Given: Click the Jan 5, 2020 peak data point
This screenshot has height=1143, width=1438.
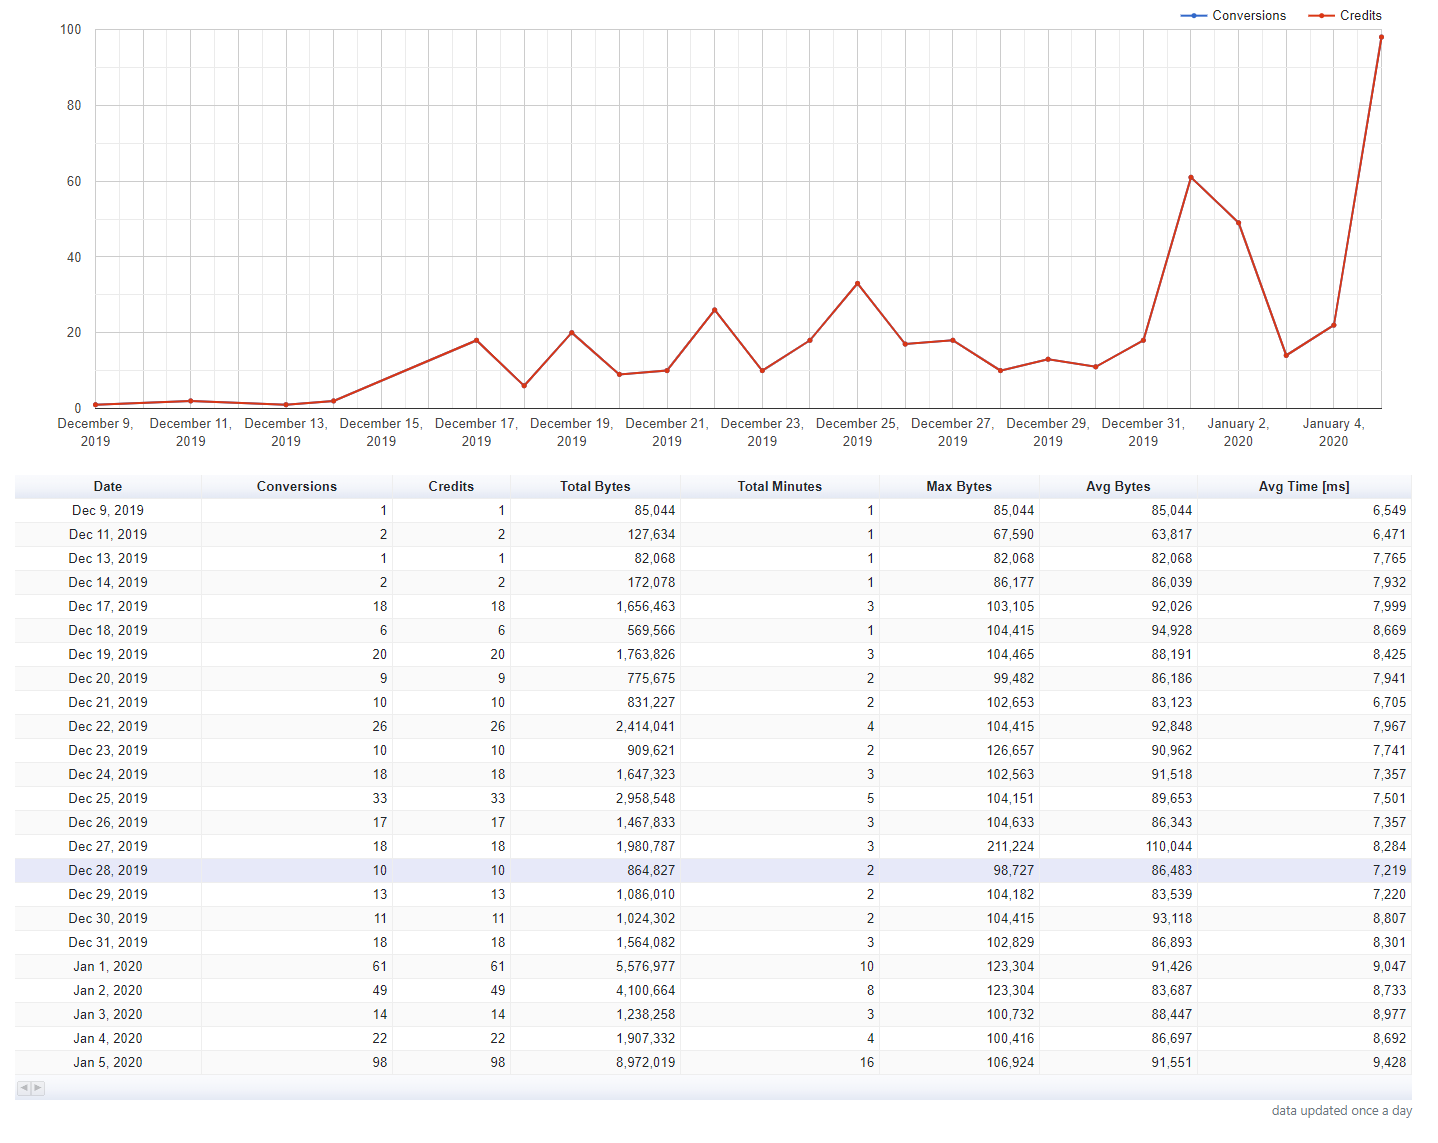Looking at the screenshot, I should pyautogui.click(x=1381, y=38).
